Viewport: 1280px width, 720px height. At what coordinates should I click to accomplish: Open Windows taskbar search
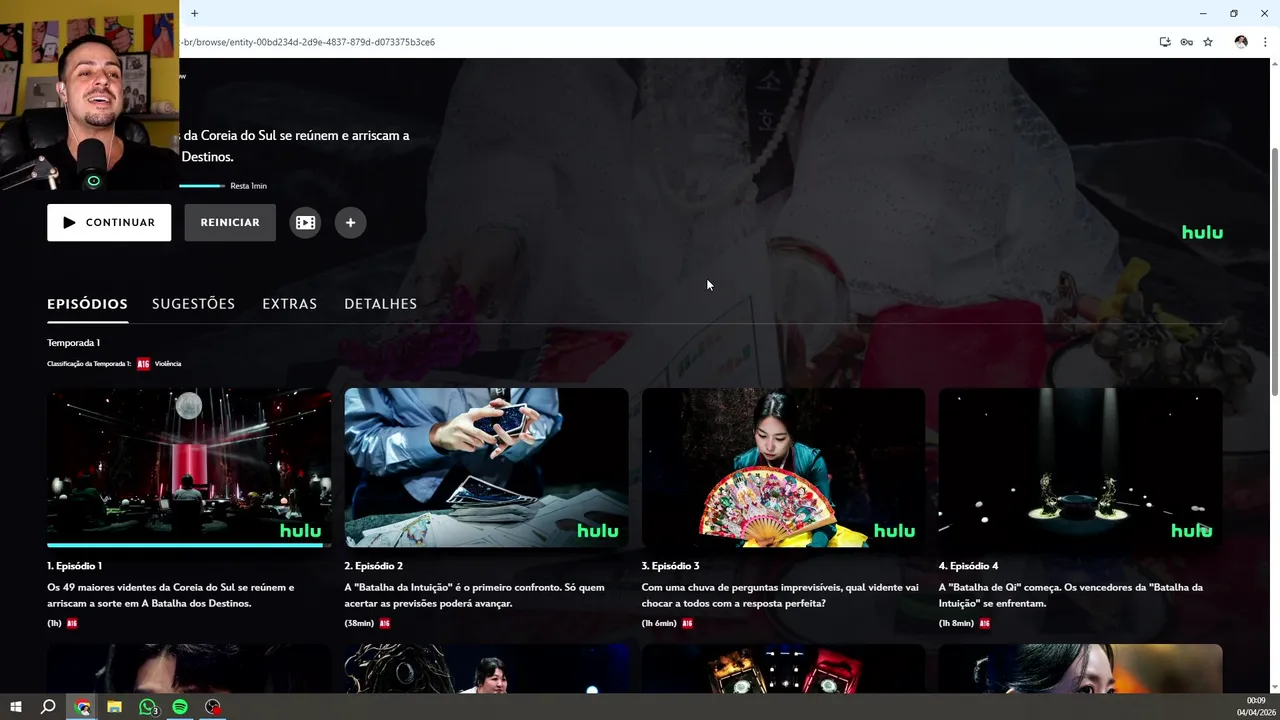[47, 707]
